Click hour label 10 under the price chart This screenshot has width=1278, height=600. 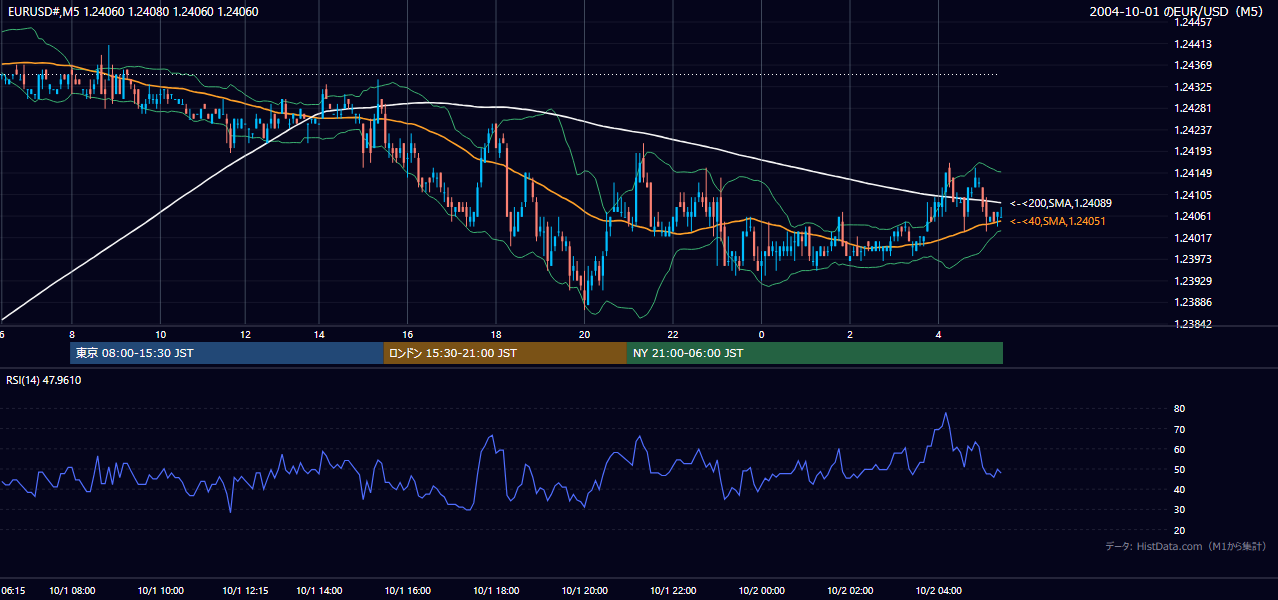coord(160,334)
